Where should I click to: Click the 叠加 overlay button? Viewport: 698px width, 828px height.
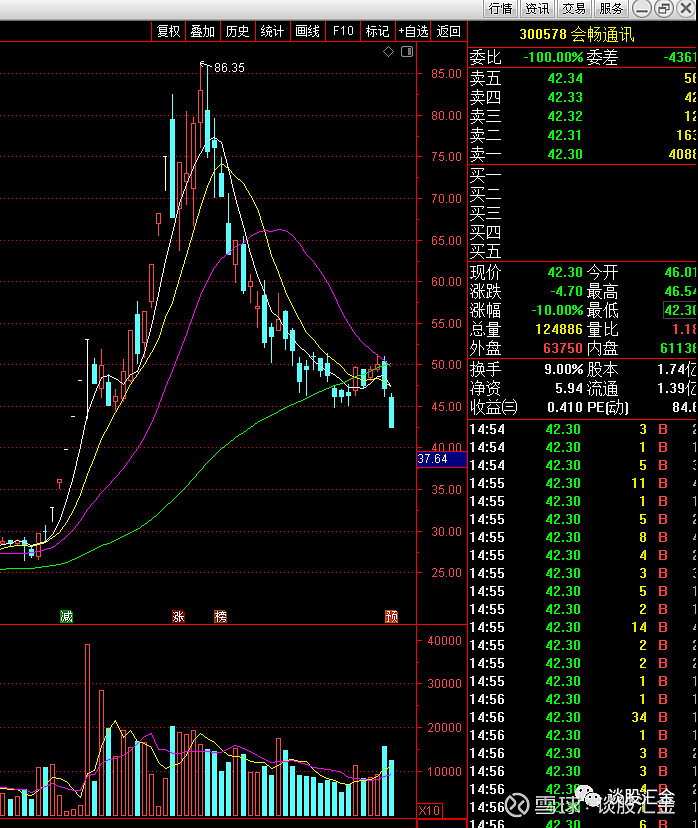203,31
